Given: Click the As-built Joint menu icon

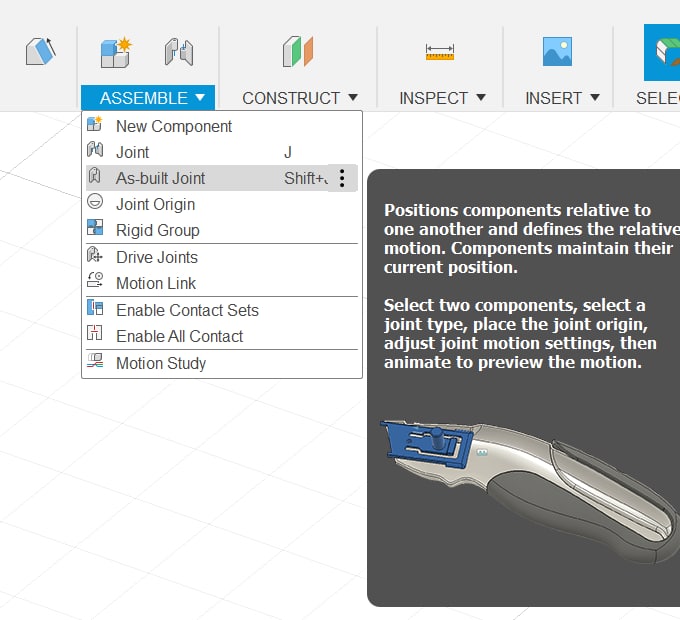Looking at the screenshot, I should tap(95, 176).
